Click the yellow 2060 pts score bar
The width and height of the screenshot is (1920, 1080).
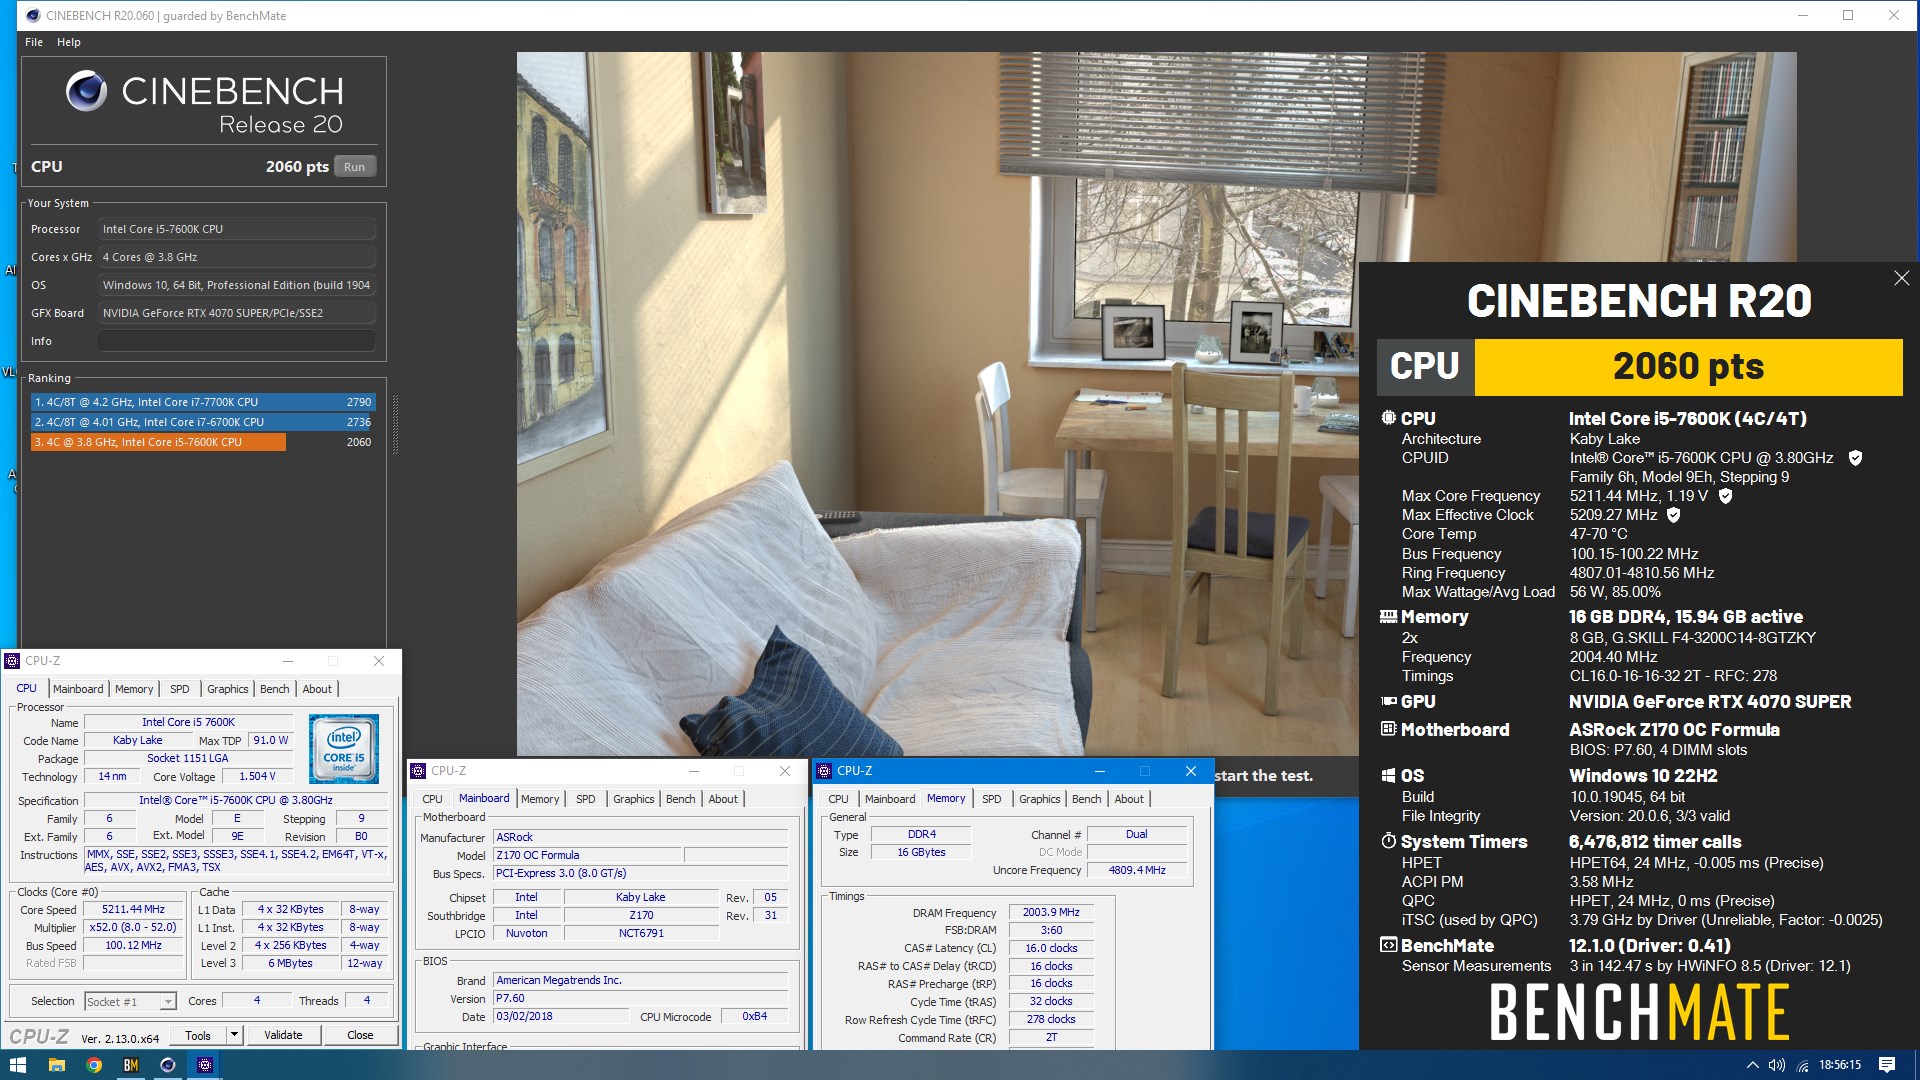[x=1688, y=367]
